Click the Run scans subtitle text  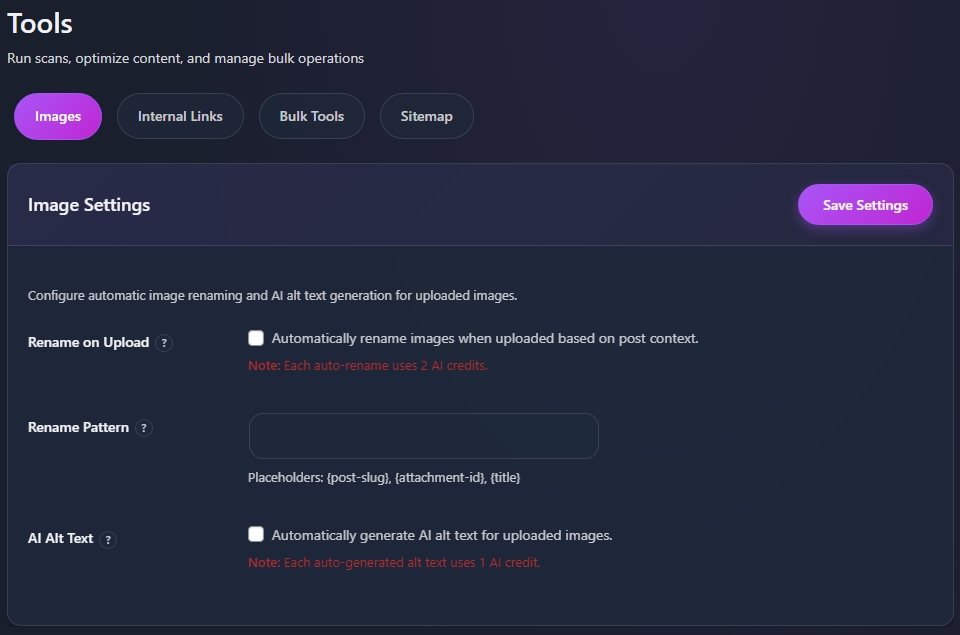tap(185, 58)
